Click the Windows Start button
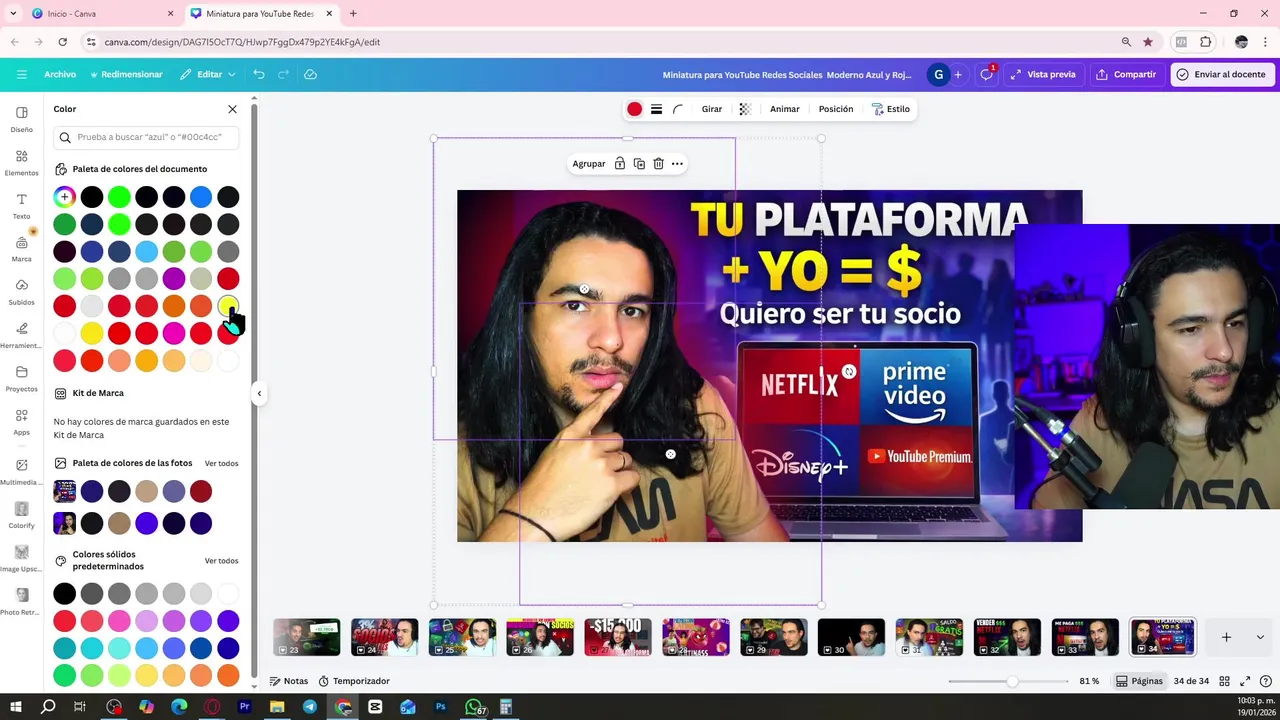Screen dimensions: 1280x720 click(15, 707)
